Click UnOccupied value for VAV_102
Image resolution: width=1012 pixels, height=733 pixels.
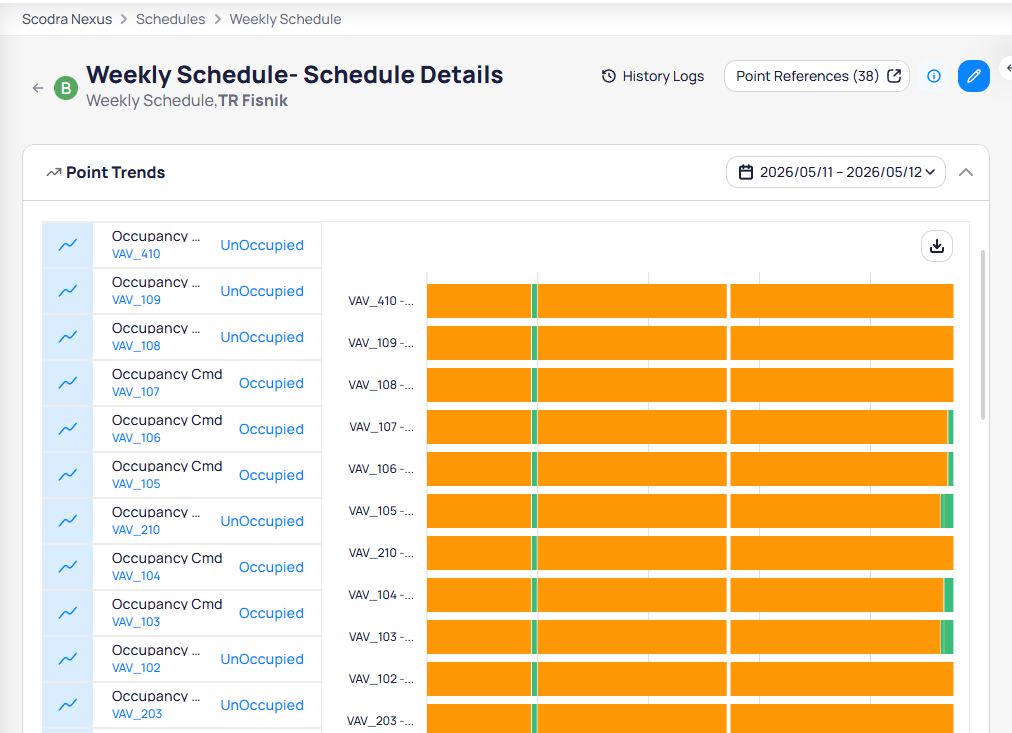pos(262,659)
